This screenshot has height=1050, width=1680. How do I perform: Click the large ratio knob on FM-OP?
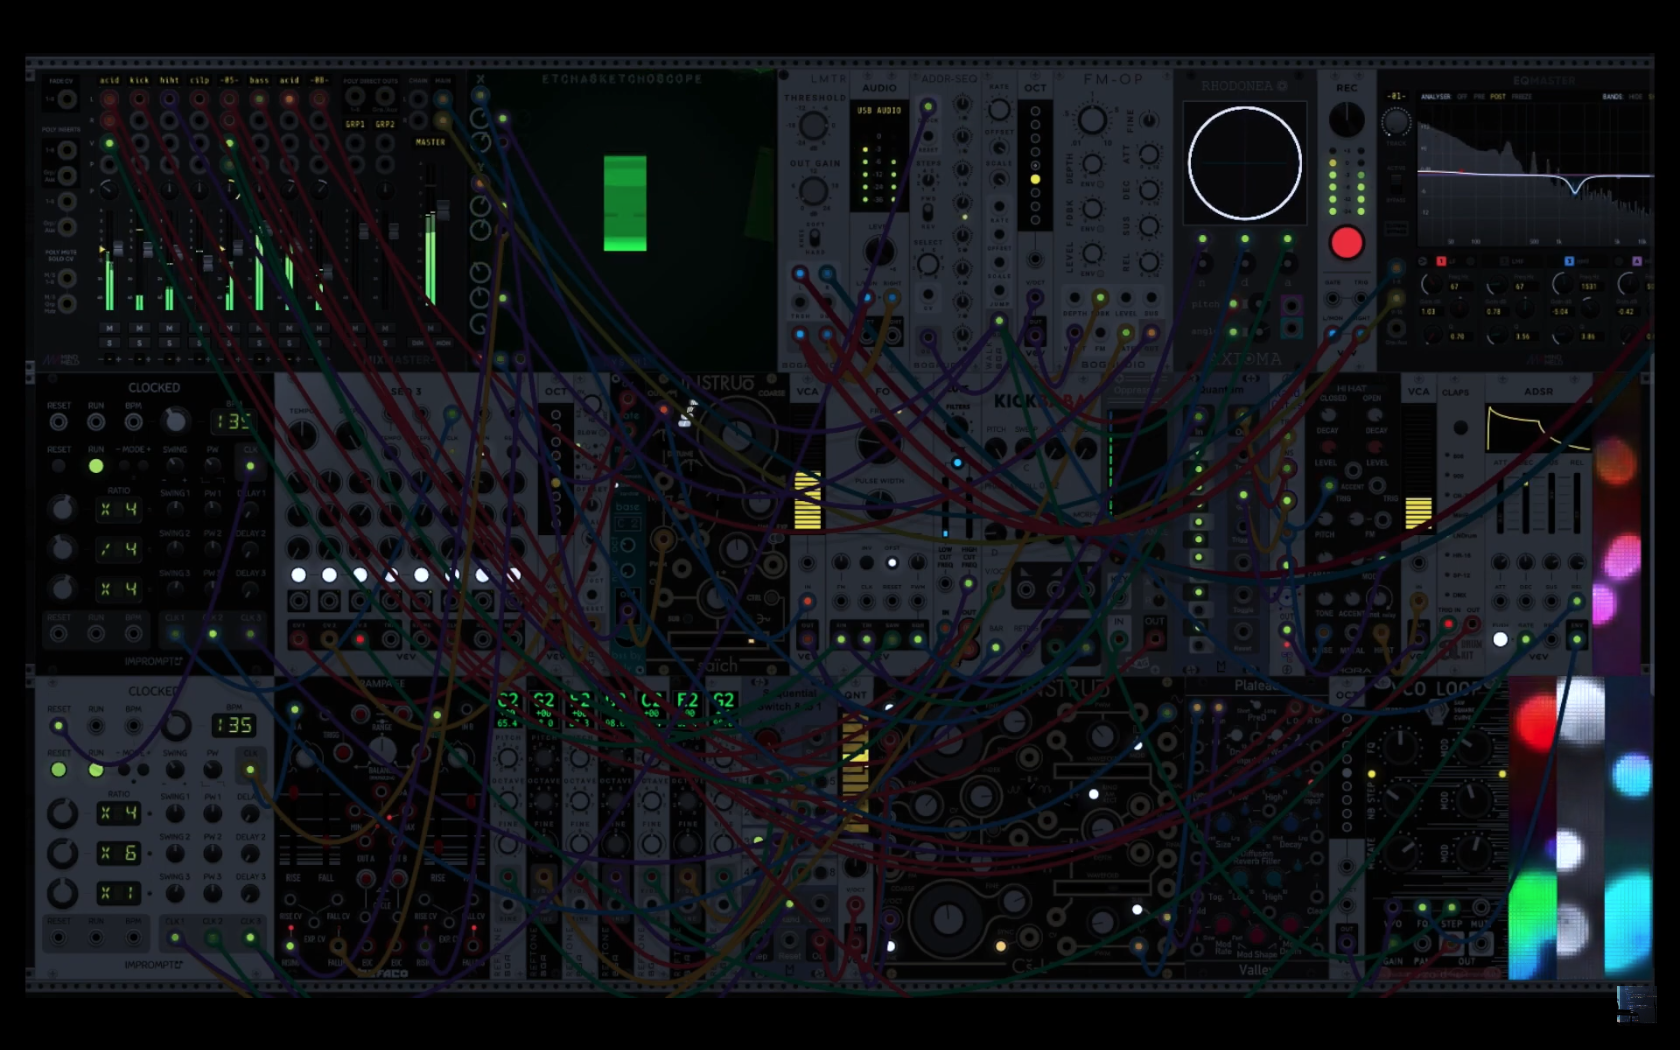(1092, 120)
